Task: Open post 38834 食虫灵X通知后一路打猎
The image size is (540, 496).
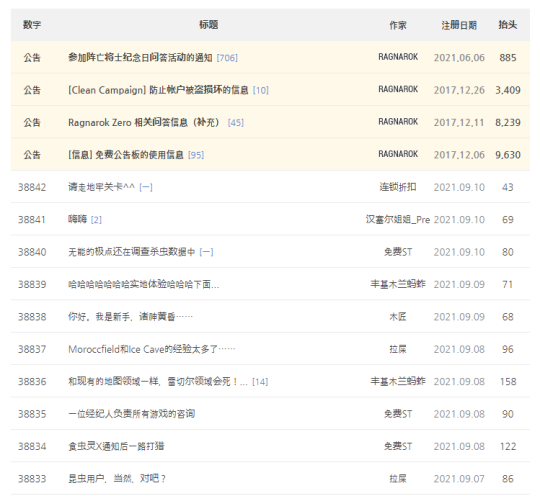Action: point(116,446)
